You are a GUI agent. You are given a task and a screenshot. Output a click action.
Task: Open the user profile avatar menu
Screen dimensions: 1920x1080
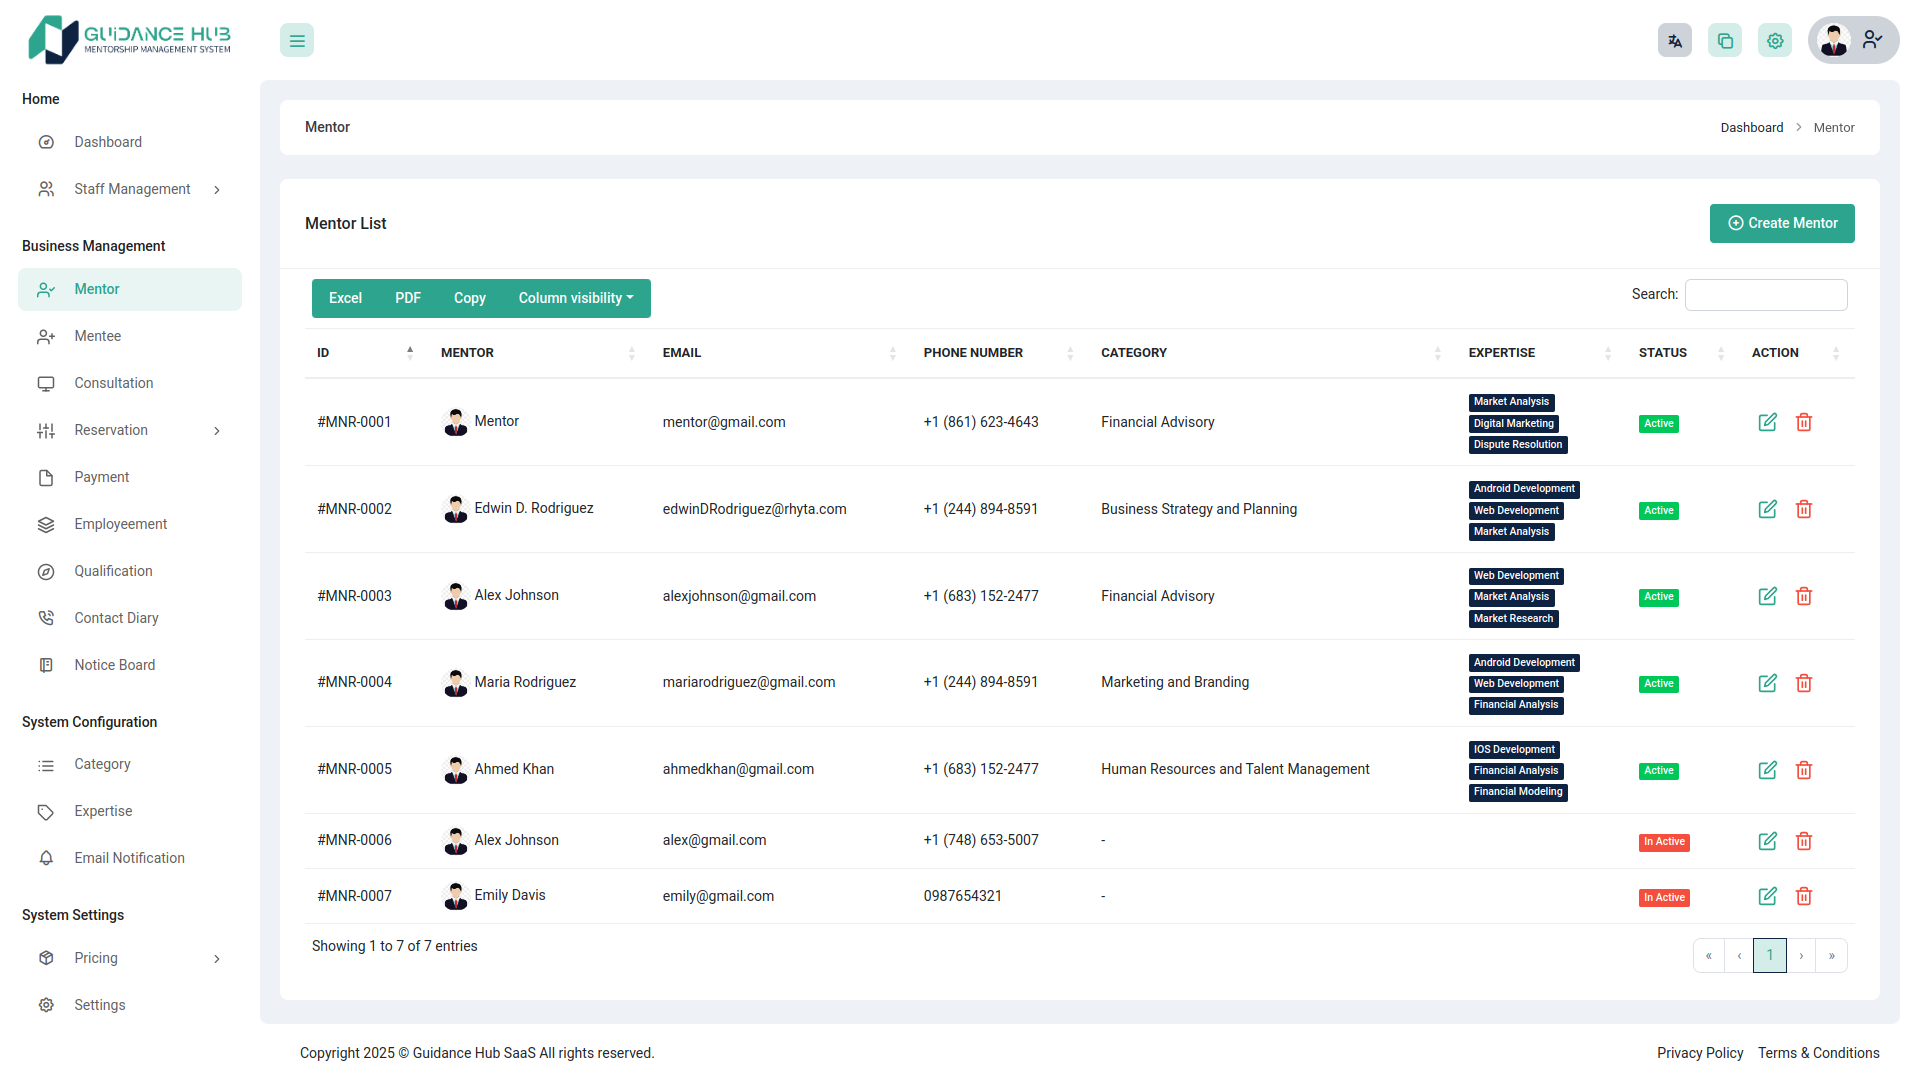coord(1834,40)
